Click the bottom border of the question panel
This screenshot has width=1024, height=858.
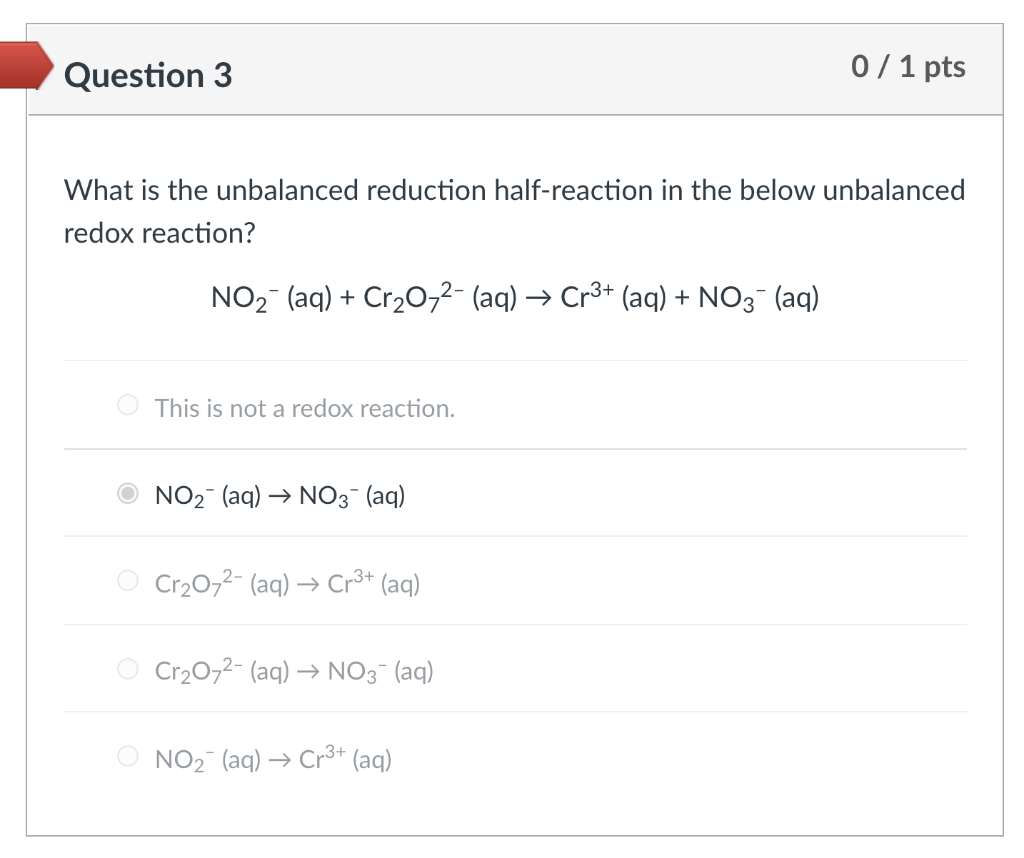click(x=515, y=835)
